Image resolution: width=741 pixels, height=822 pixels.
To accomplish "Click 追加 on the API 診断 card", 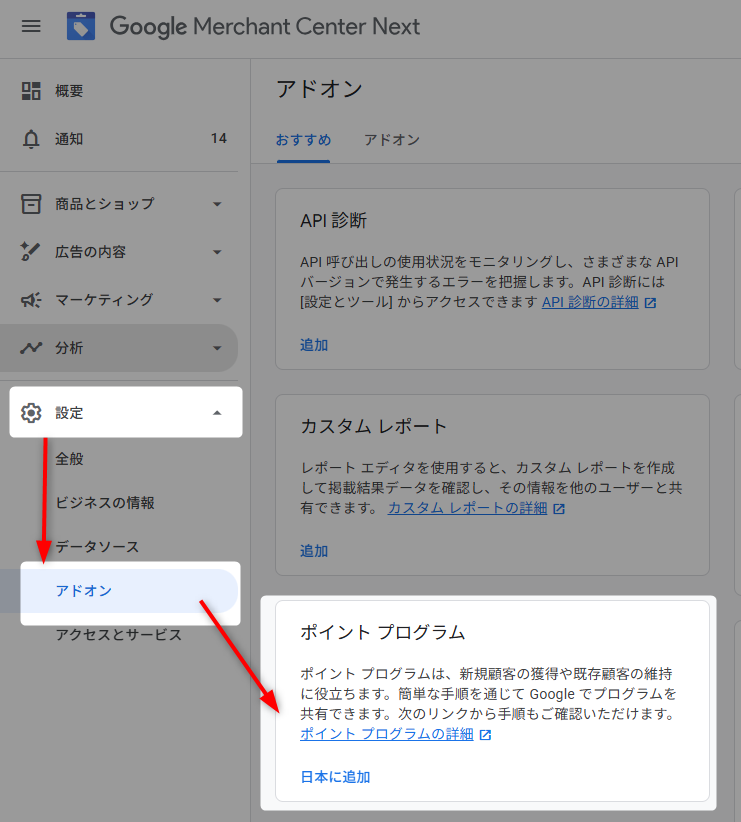I will pos(314,345).
